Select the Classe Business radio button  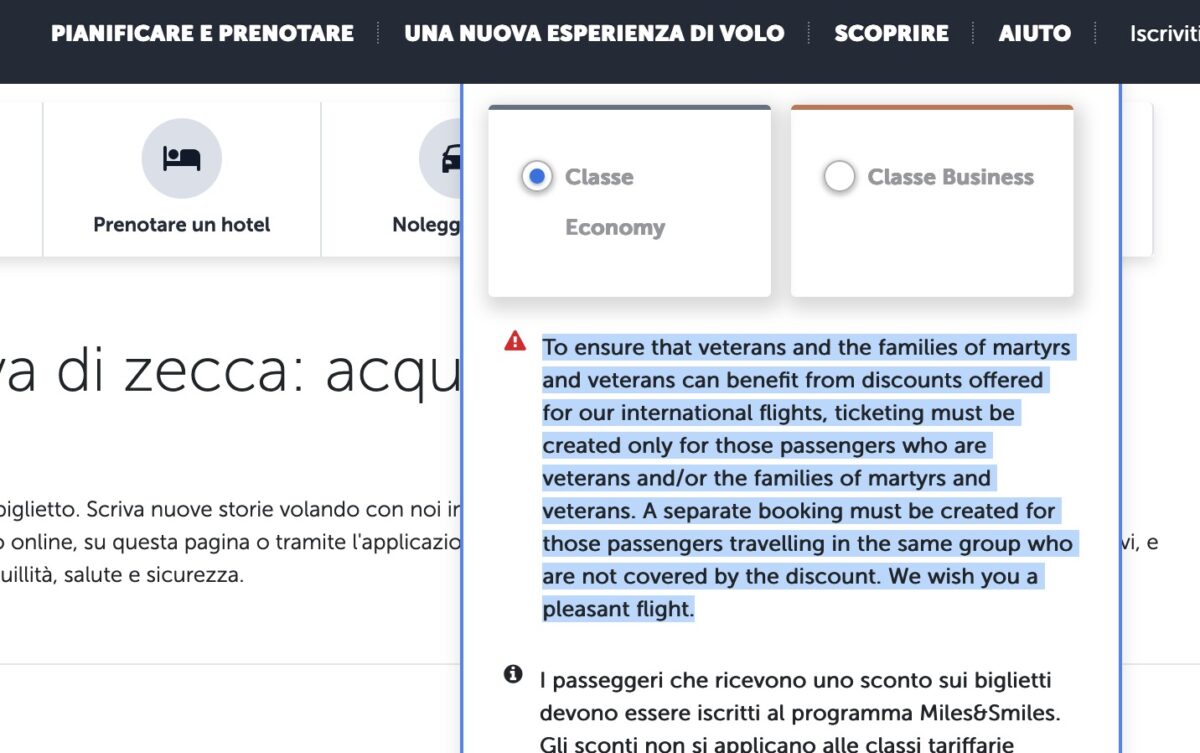(839, 177)
